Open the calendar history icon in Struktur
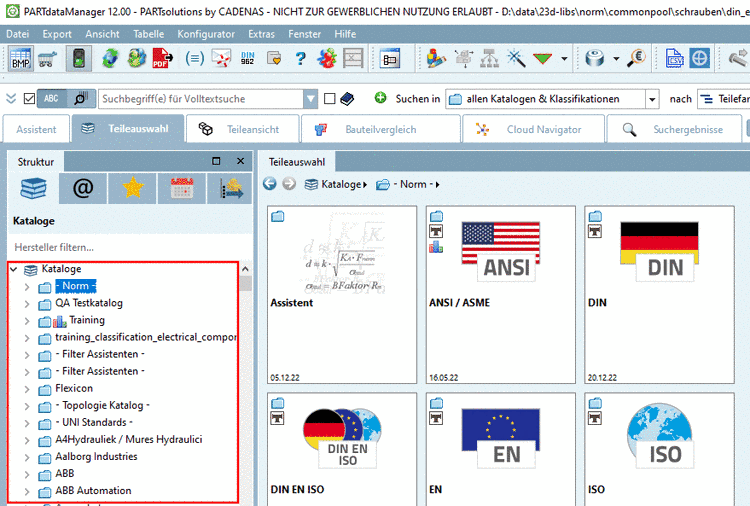This screenshot has width=750, height=506. [x=182, y=188]
